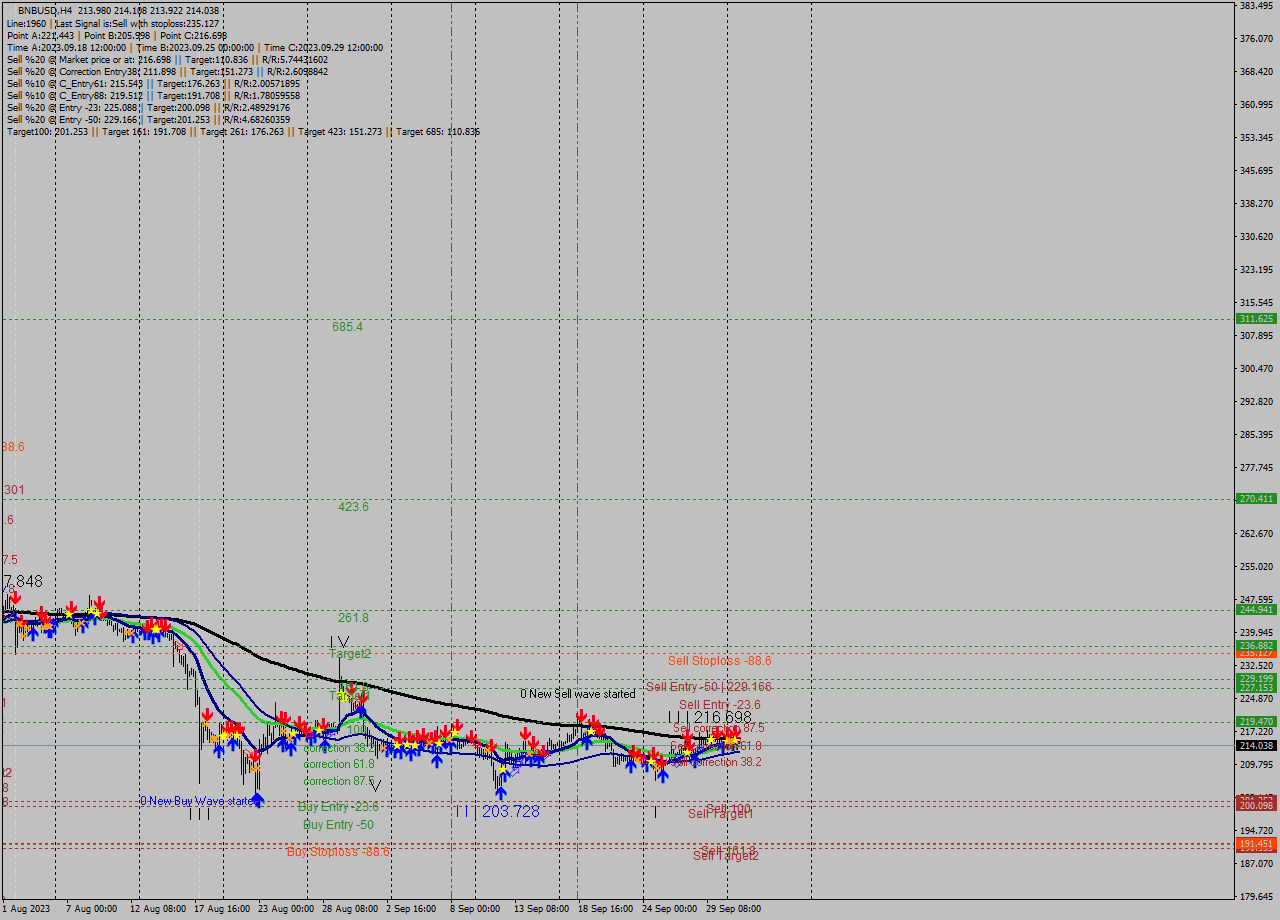This screenshot has width=1280, height=920.
Task: Click the downward 'V' marker below correction 87.5
Action: click(376, 784)
